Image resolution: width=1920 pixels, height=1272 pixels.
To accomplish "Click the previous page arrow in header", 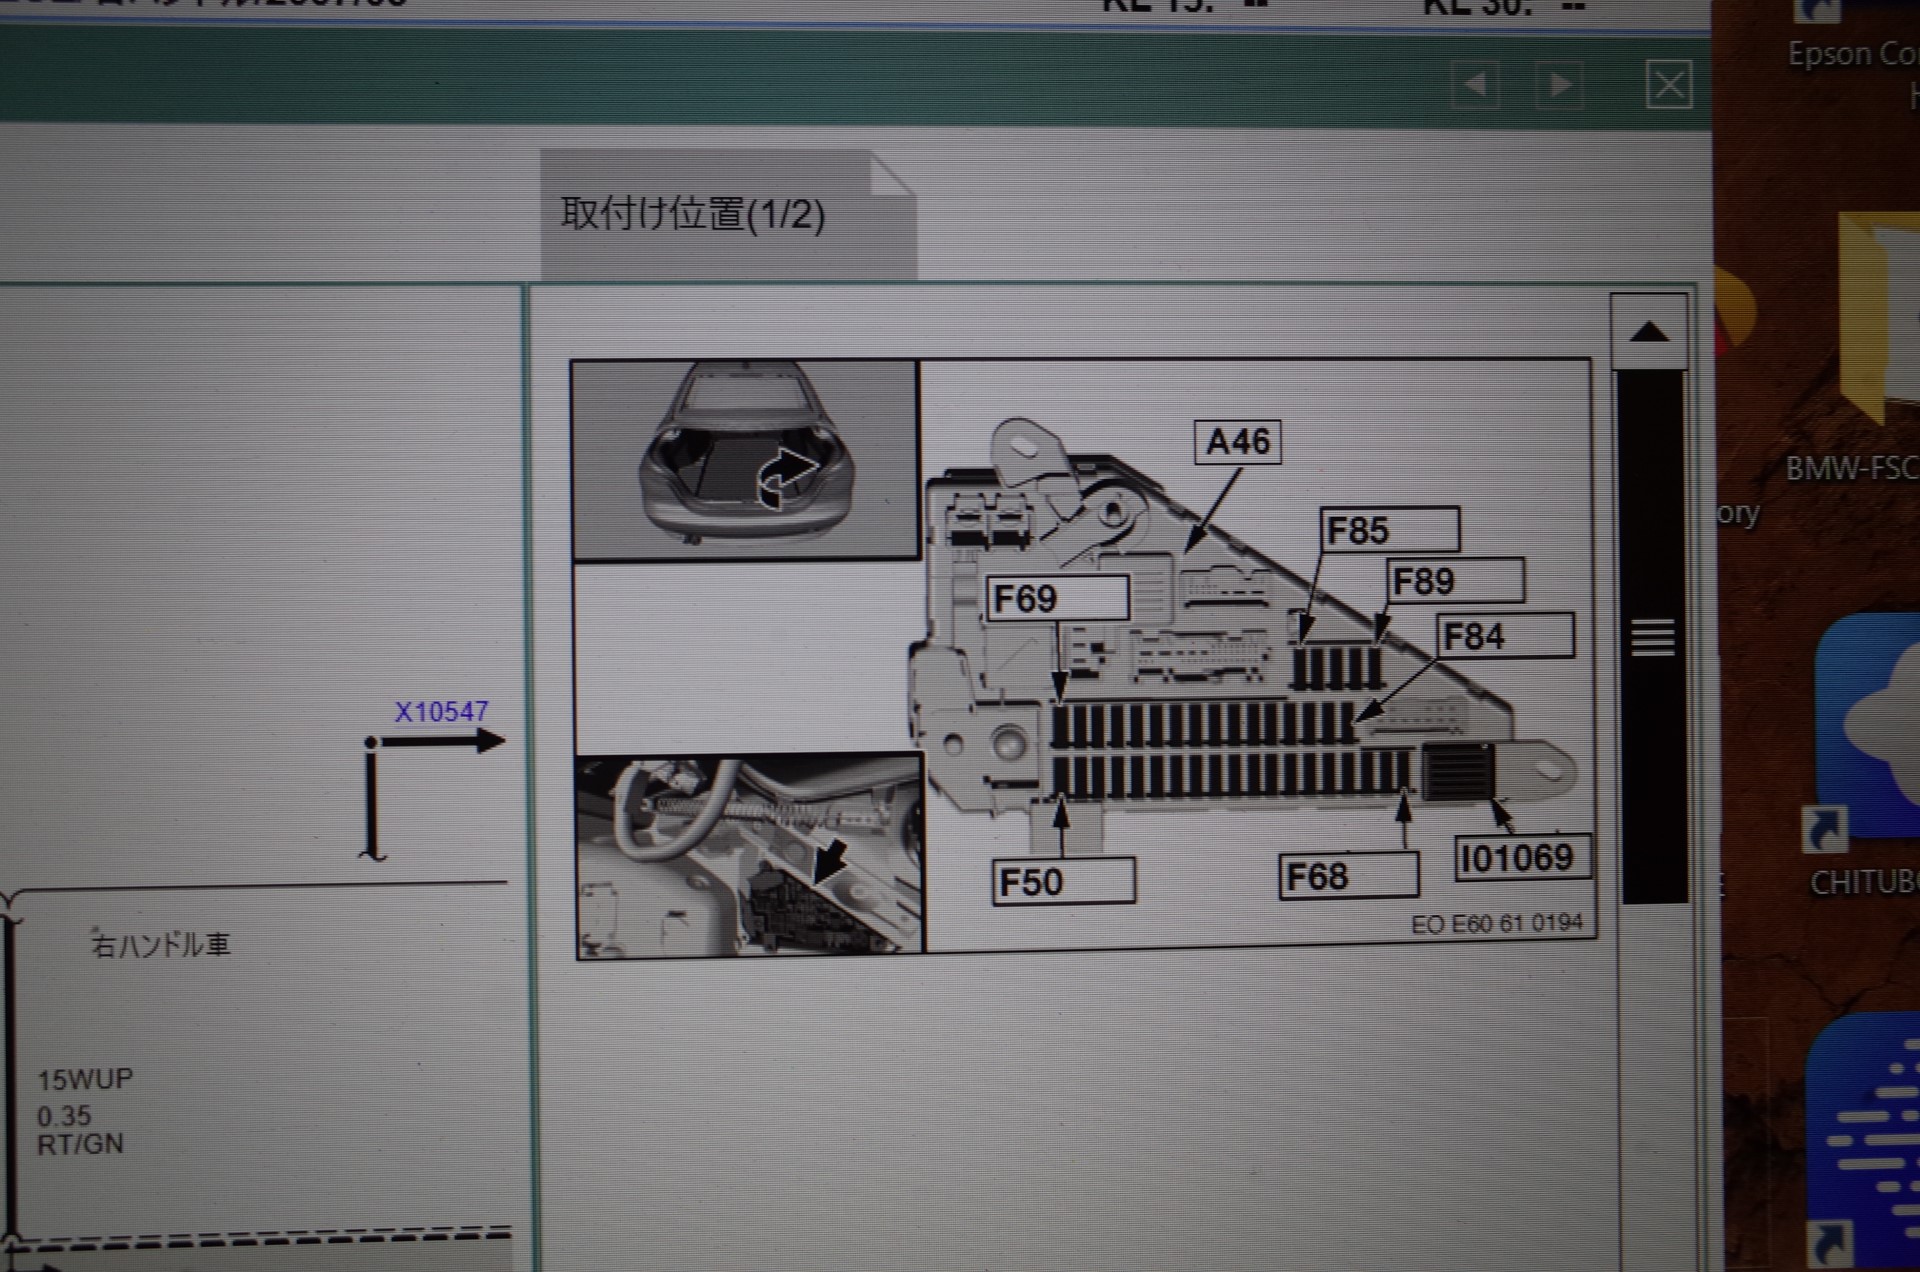I will coord(1475,85).
